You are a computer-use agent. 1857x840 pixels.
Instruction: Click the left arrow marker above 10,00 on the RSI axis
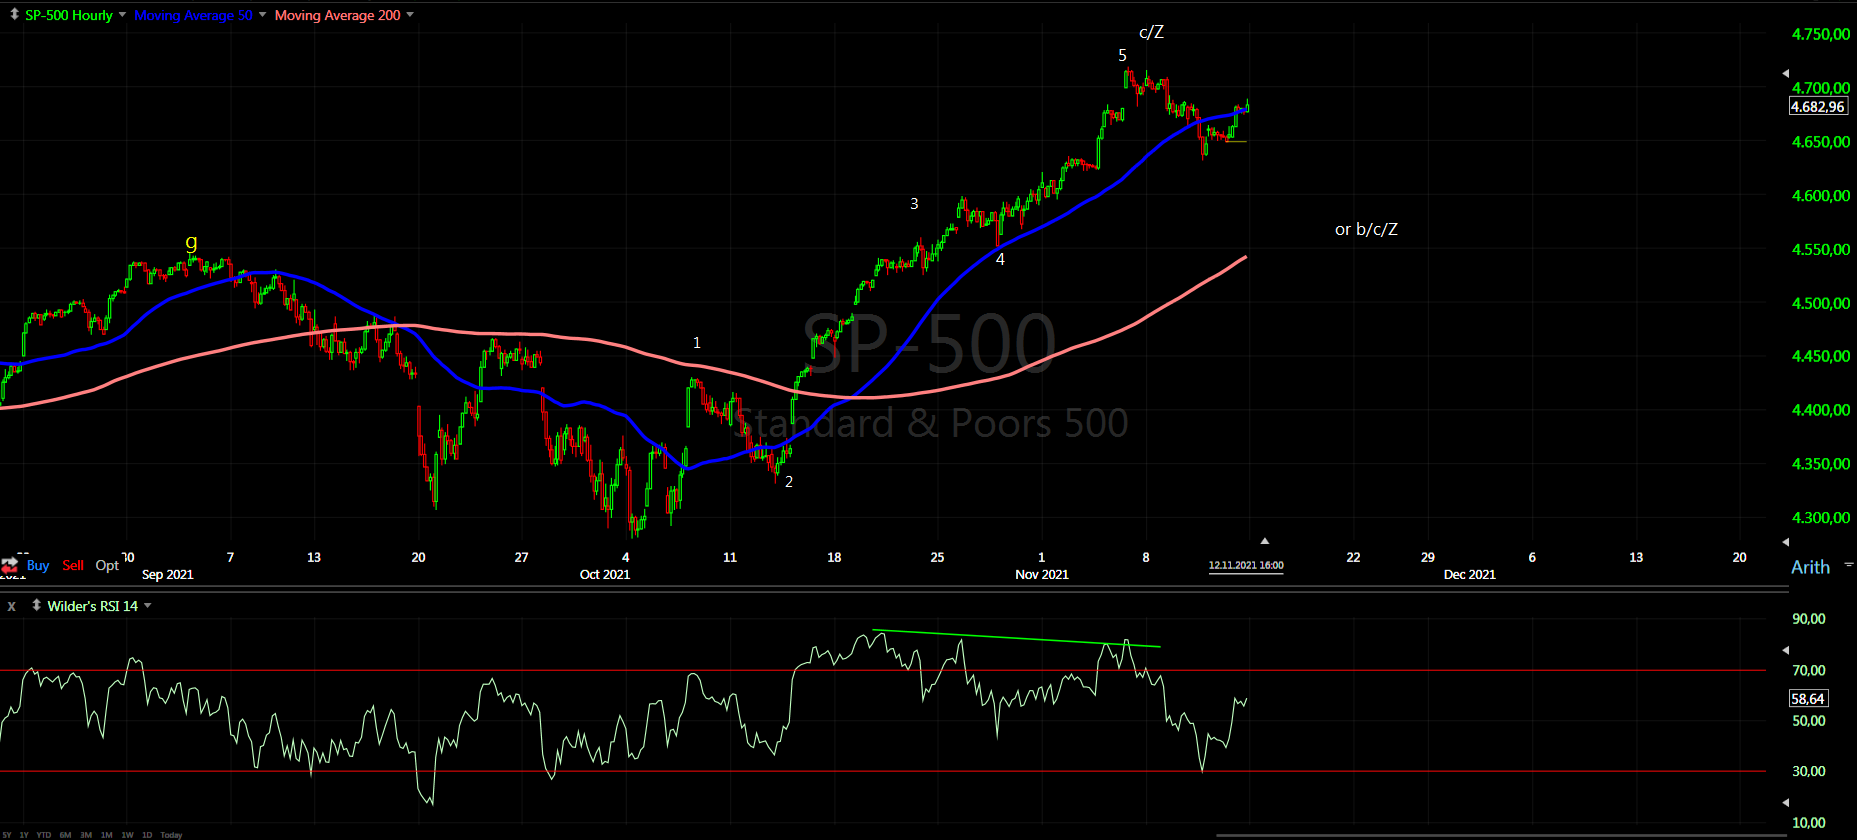coord(1786,802)
